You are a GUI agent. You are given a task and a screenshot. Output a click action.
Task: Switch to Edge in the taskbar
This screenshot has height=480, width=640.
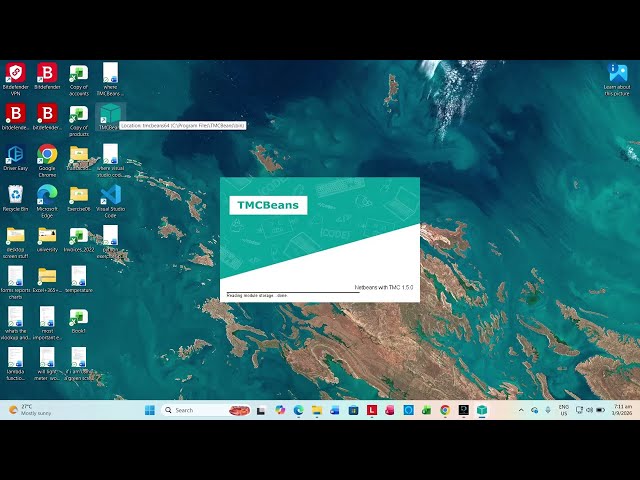point(298,410)
